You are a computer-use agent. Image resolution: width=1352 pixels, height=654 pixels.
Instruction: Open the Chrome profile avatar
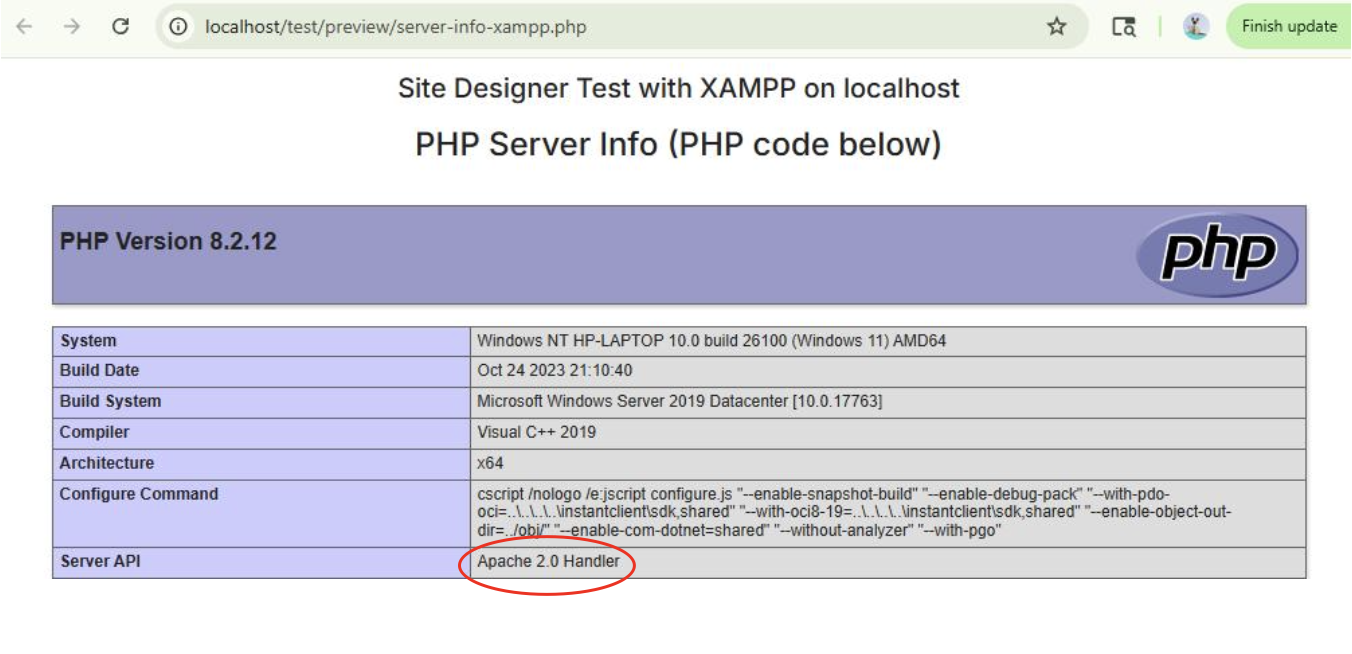point(1196,27)
